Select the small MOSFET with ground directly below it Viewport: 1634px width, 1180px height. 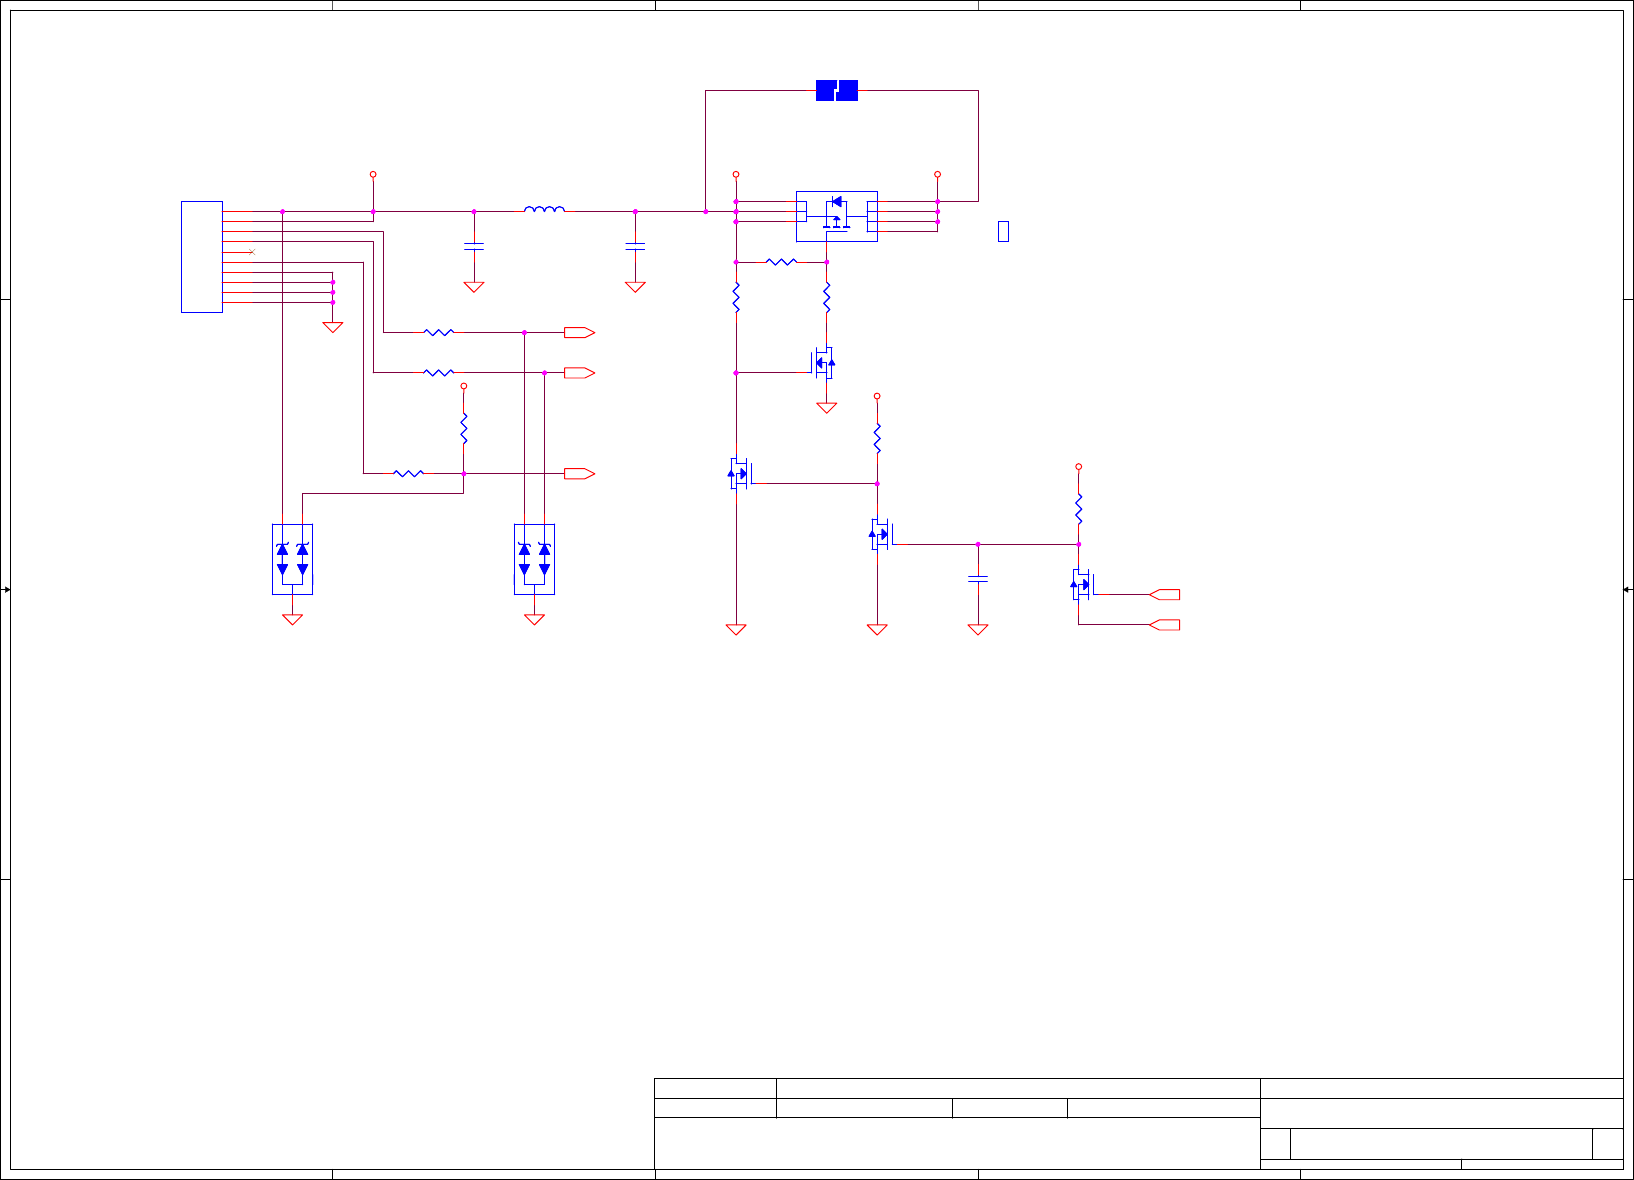pos(822,363)
